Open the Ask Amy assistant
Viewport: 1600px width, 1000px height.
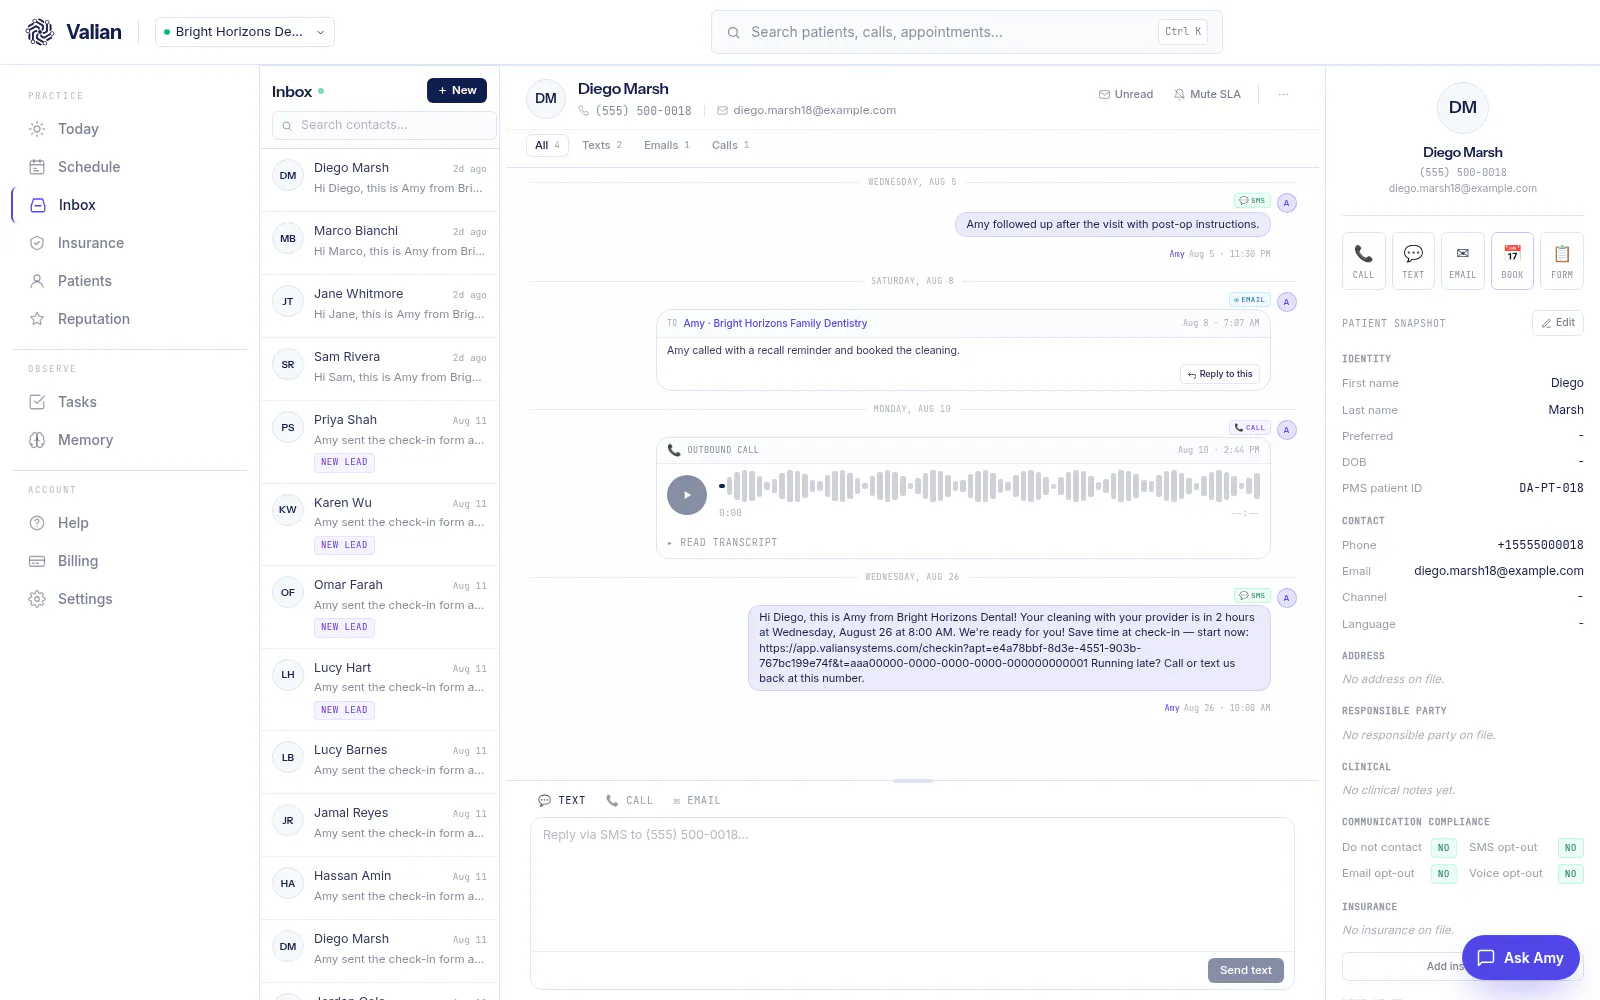point(1521,958)
